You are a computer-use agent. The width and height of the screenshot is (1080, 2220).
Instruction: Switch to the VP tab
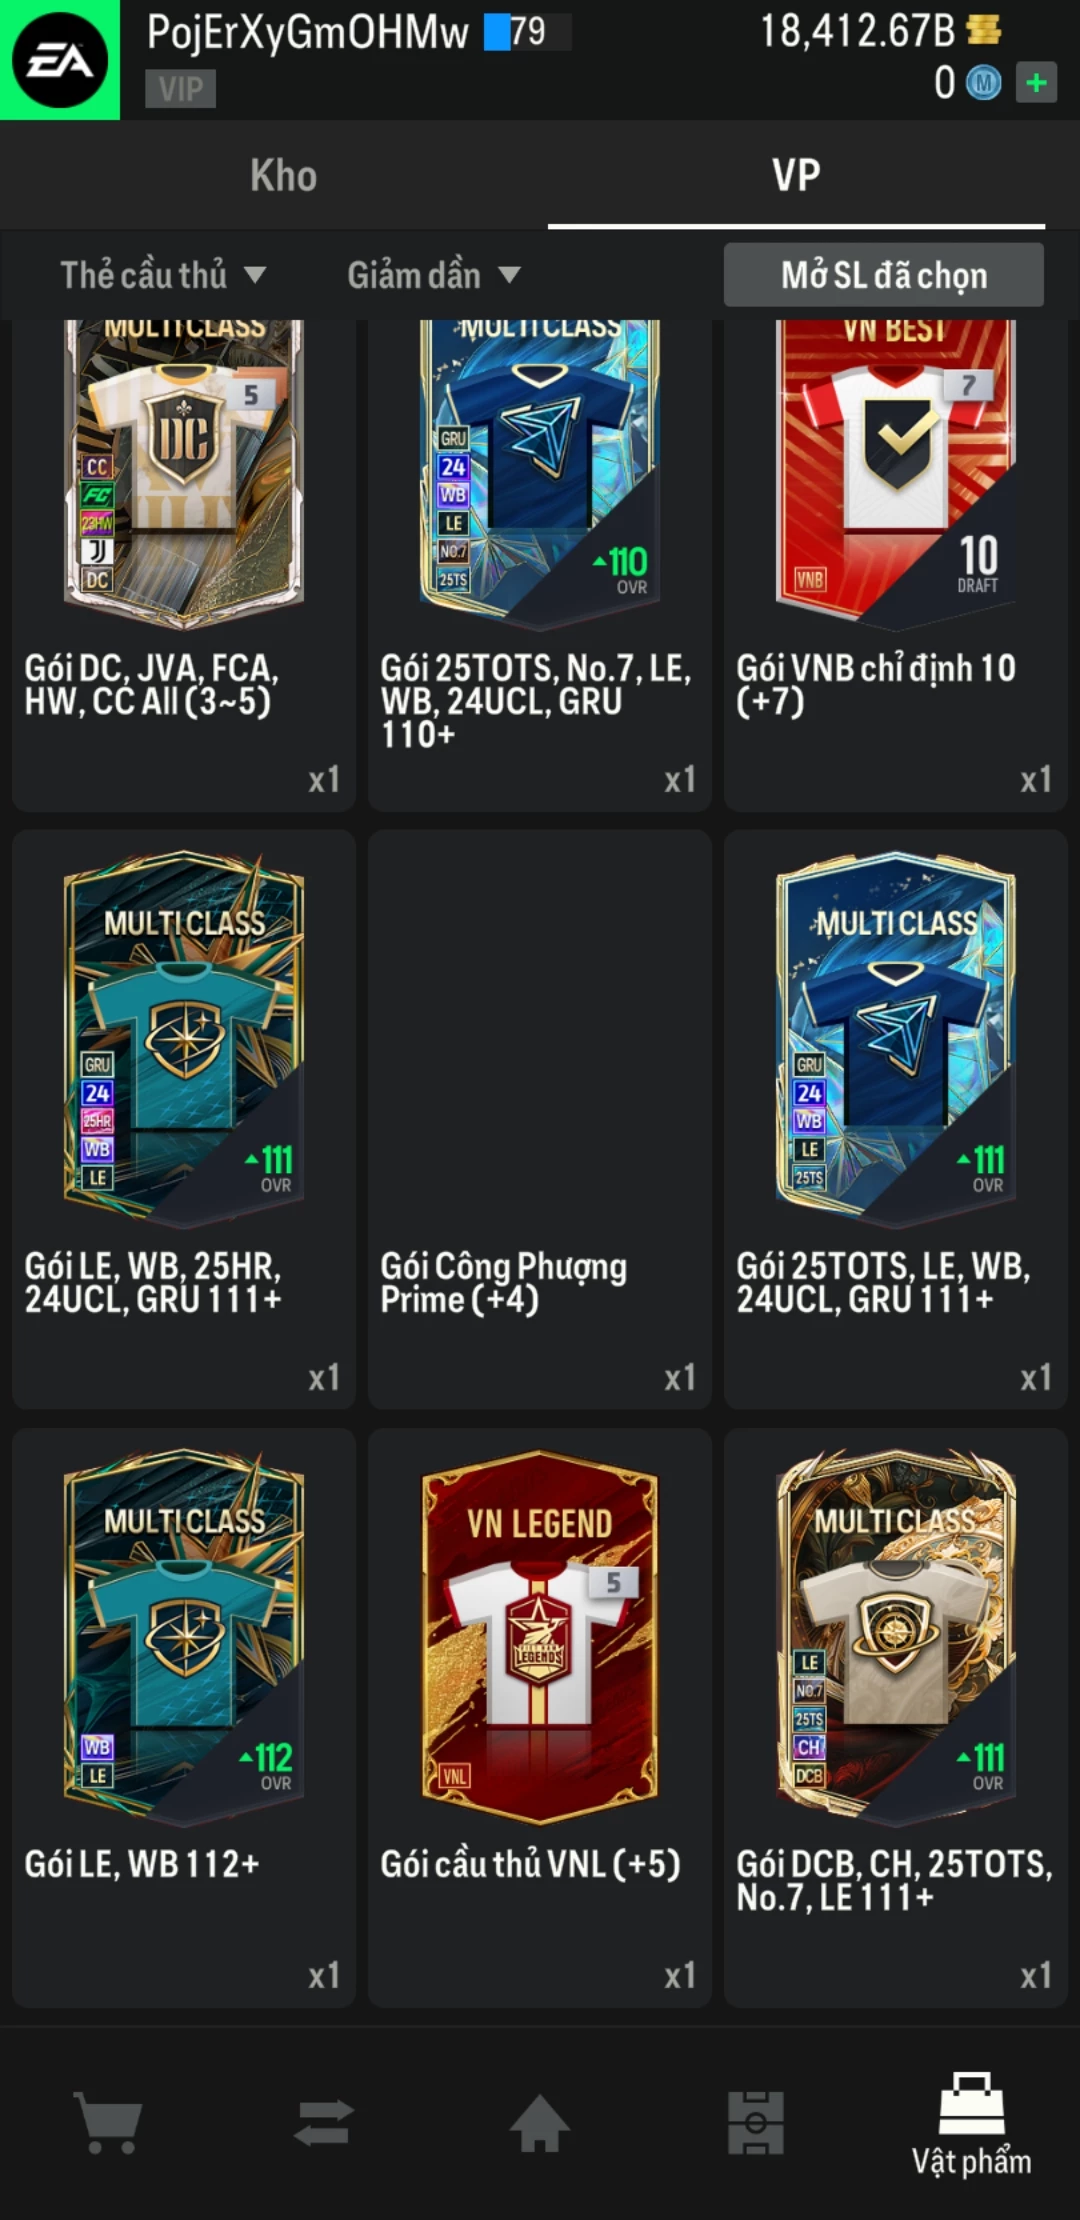coord(796,175)
